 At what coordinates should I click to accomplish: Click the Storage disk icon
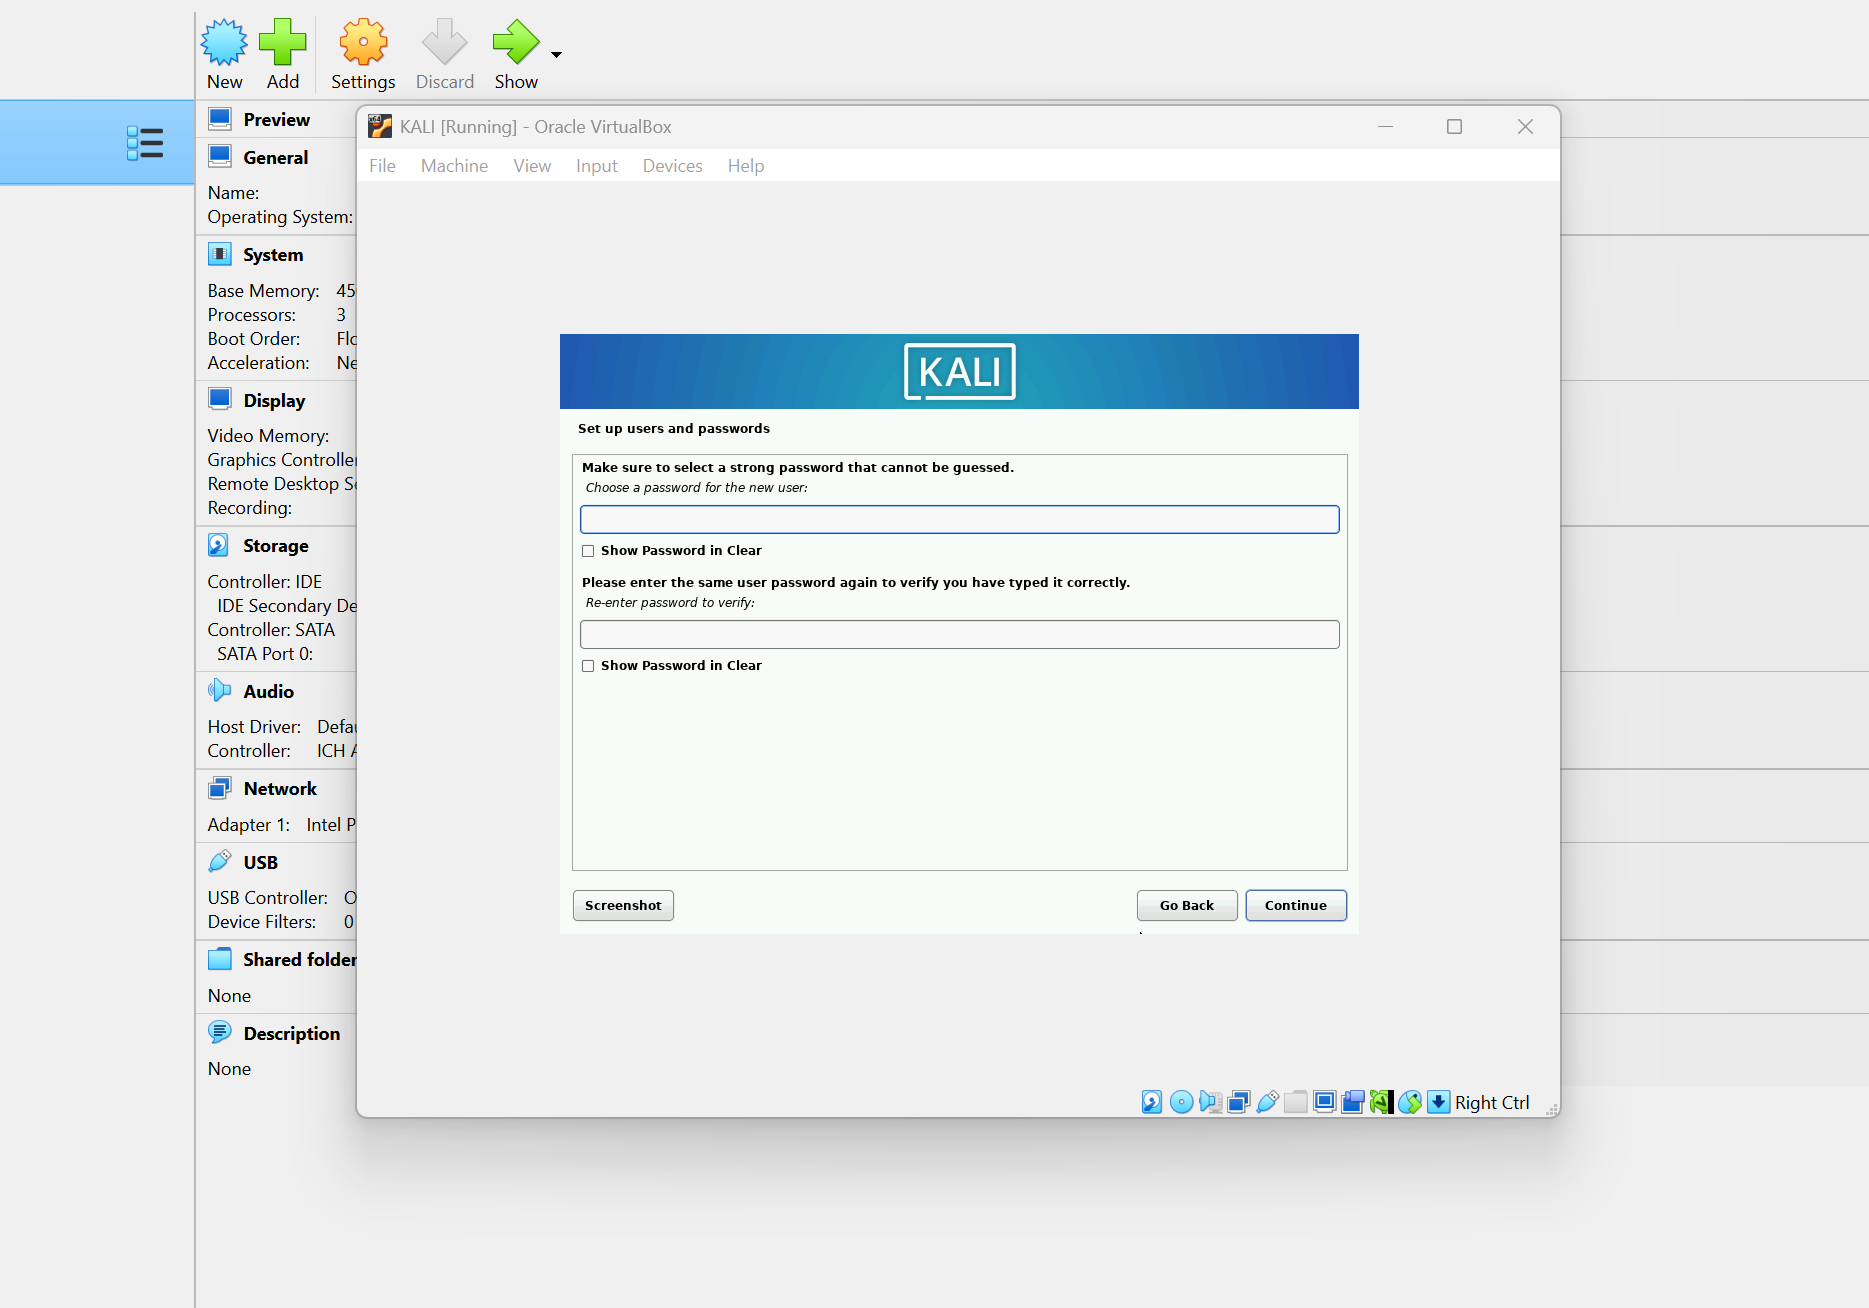pyautogui.click(x=219, y=545)
